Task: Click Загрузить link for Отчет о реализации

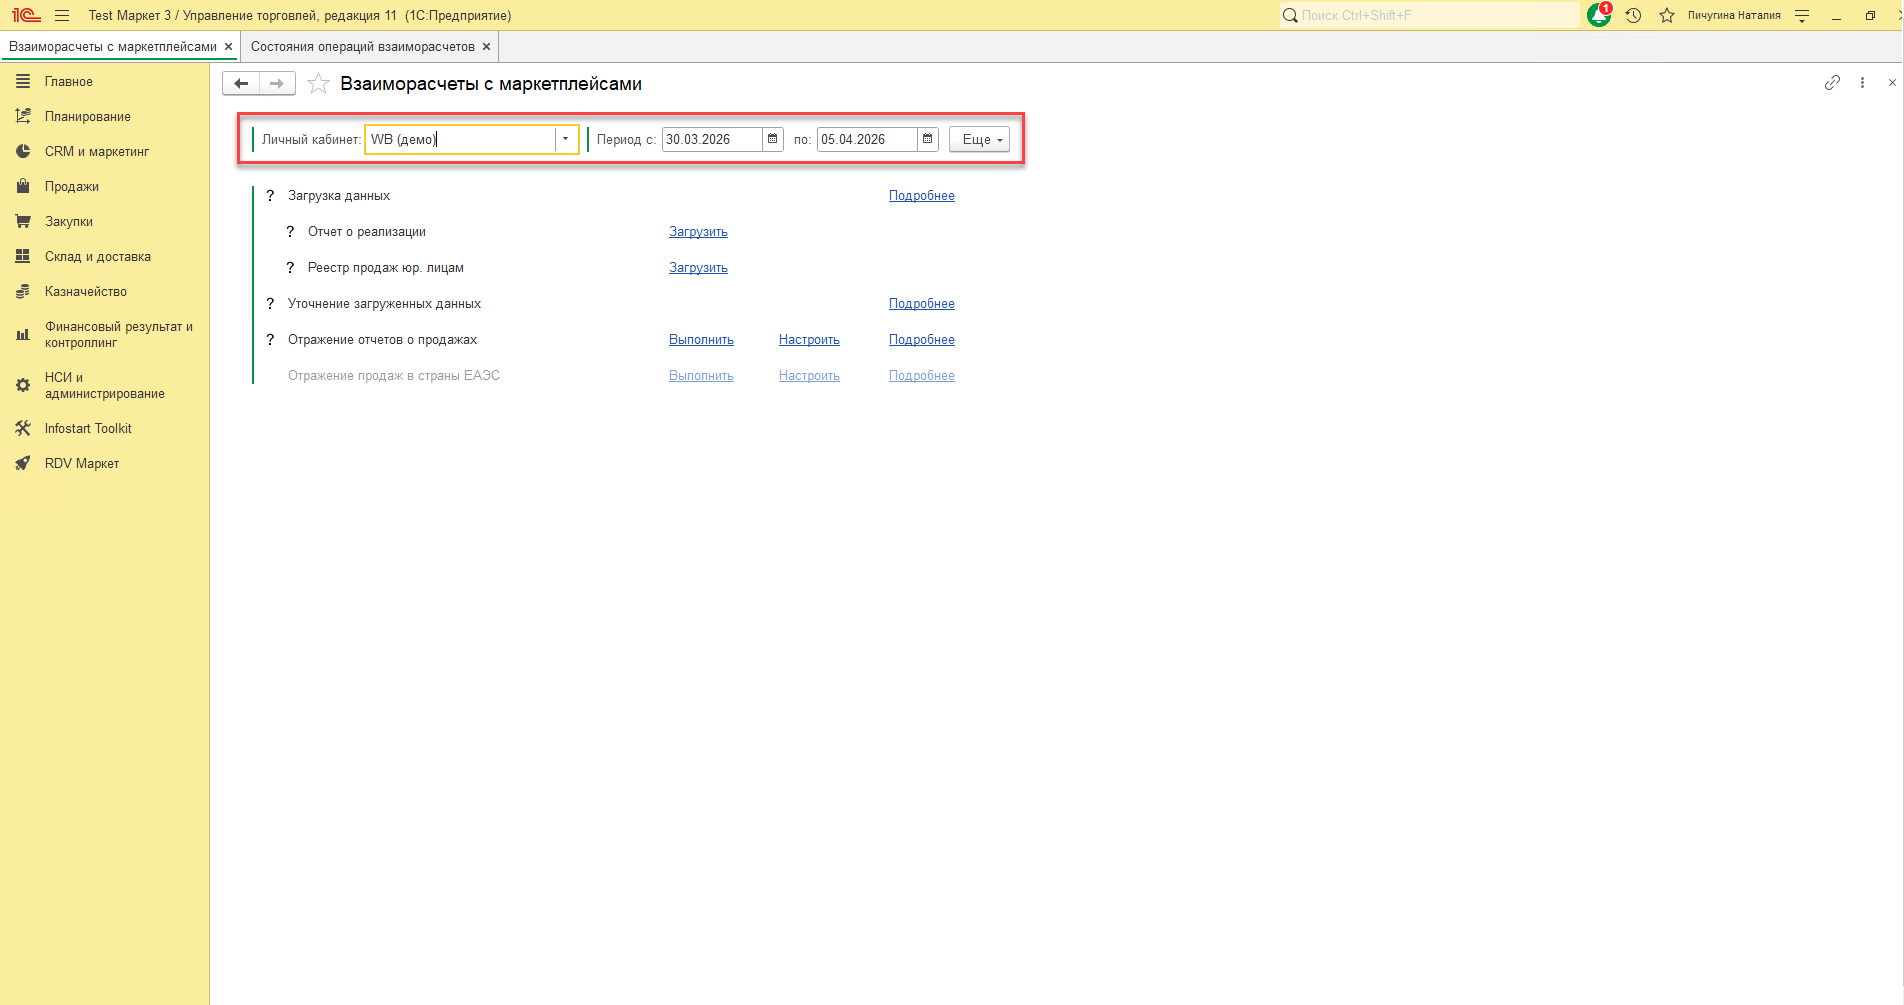Action: point(698,232)
